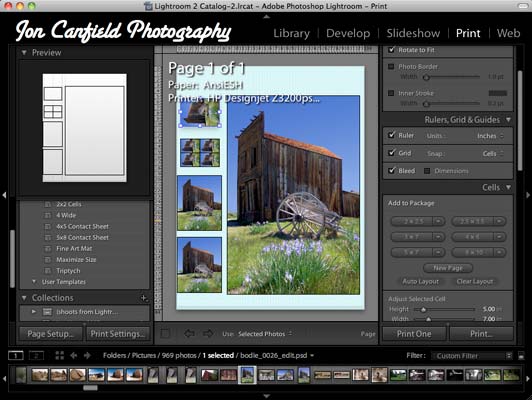Choose the 4x5 Contact Sheet template
532x400 pixels.
pyautogui.click(x=82, y=226)
